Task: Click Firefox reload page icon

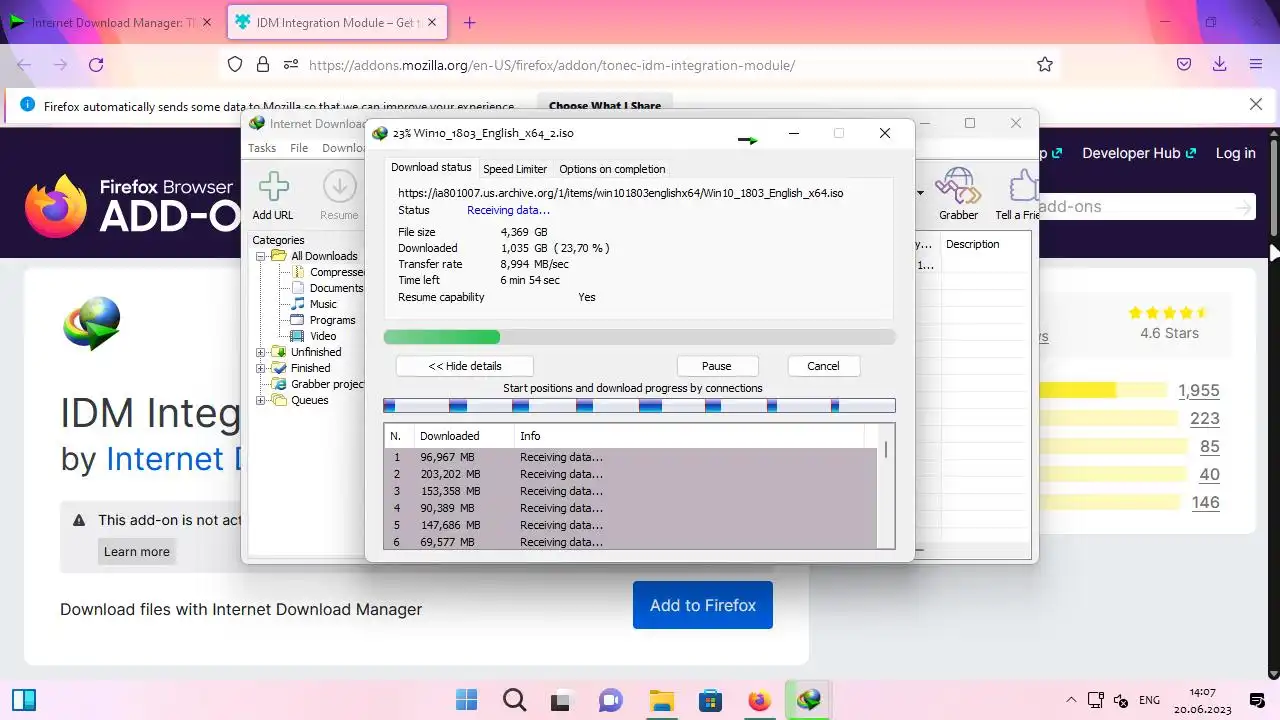Action: coord(96,65)
